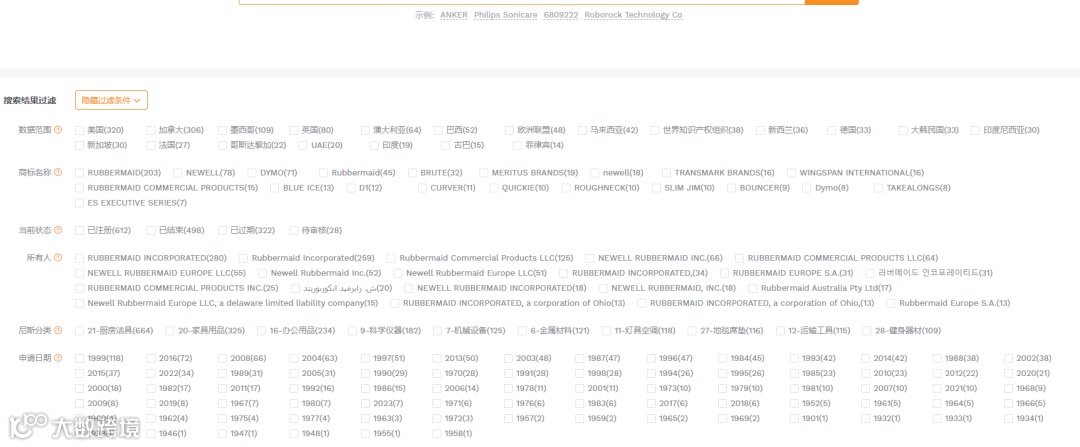The height and width of the screenshot is (447, 1080).
Task: Check the 2022(34) date checkbox
Action: point(151,374)
